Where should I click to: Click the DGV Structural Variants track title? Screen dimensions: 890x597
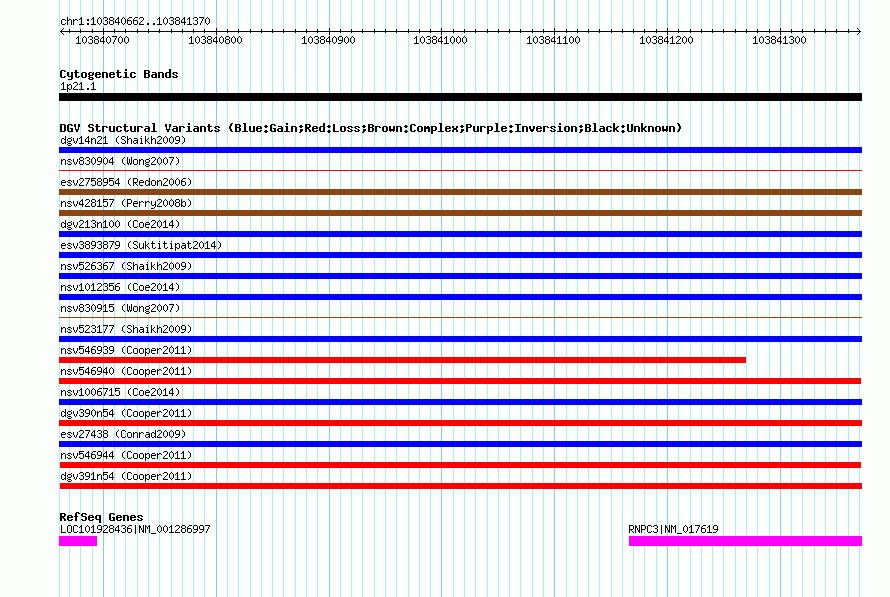coord(371,128)
